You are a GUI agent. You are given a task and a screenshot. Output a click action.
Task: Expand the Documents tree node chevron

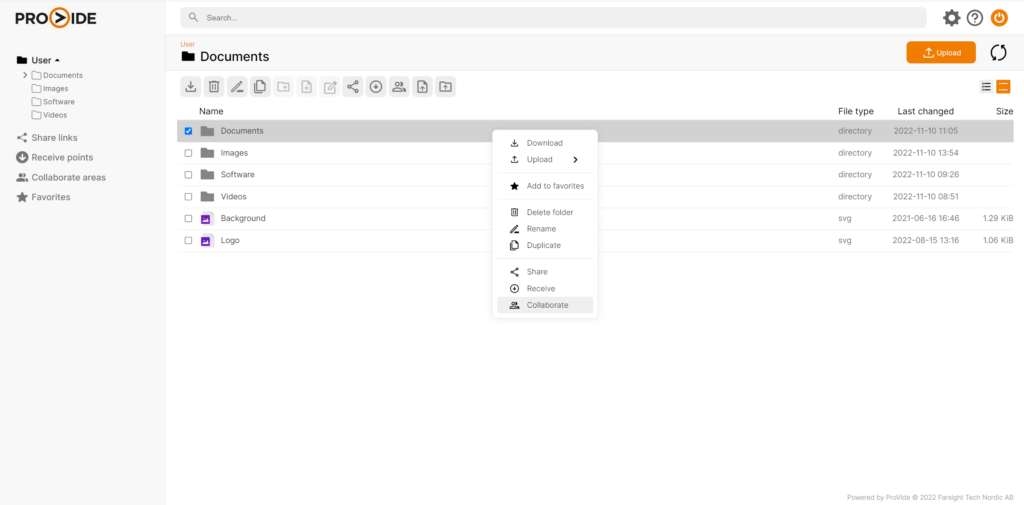pos(25,75)
